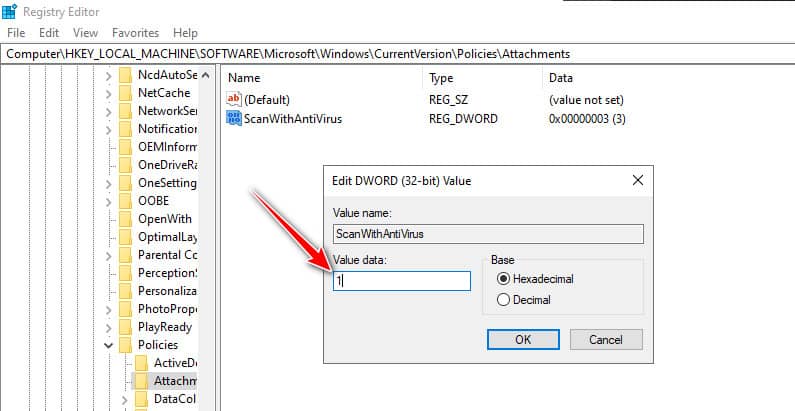Click the Personaliza folder icon
The width and height of the screenshot is (795, 411).
coord(125,291)
